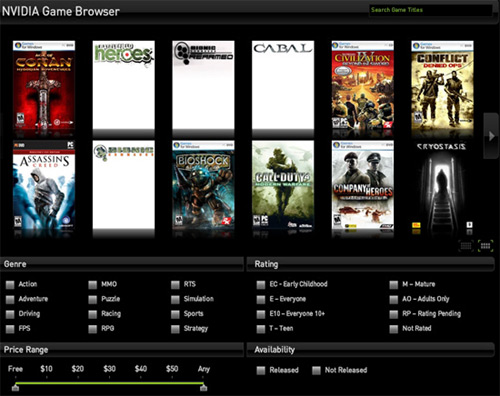The width and height of the screenshot is (500, 396).
Task: Click the Genre section header
Action: coord(122,264)
